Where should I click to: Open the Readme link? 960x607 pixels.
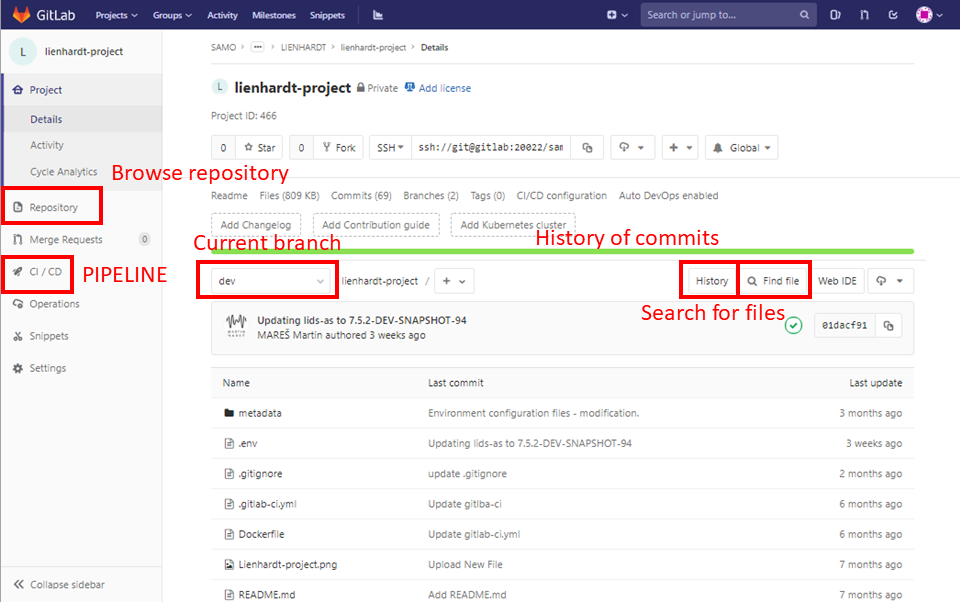[229, 195]
